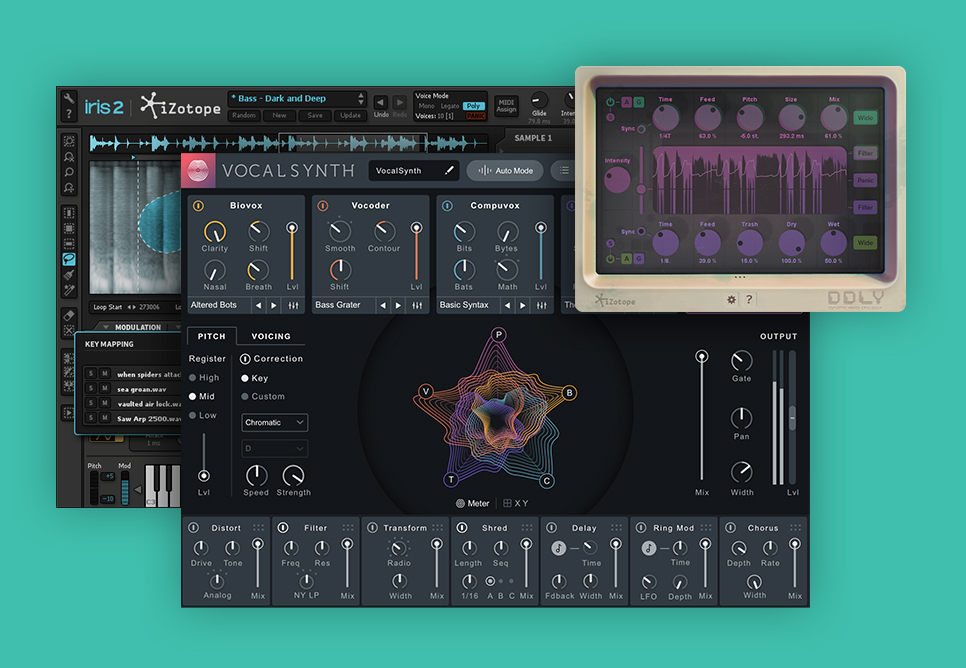966x668 pixels.
Task: Click the Undo arrow in Iris 2
Action: (381, 102)
